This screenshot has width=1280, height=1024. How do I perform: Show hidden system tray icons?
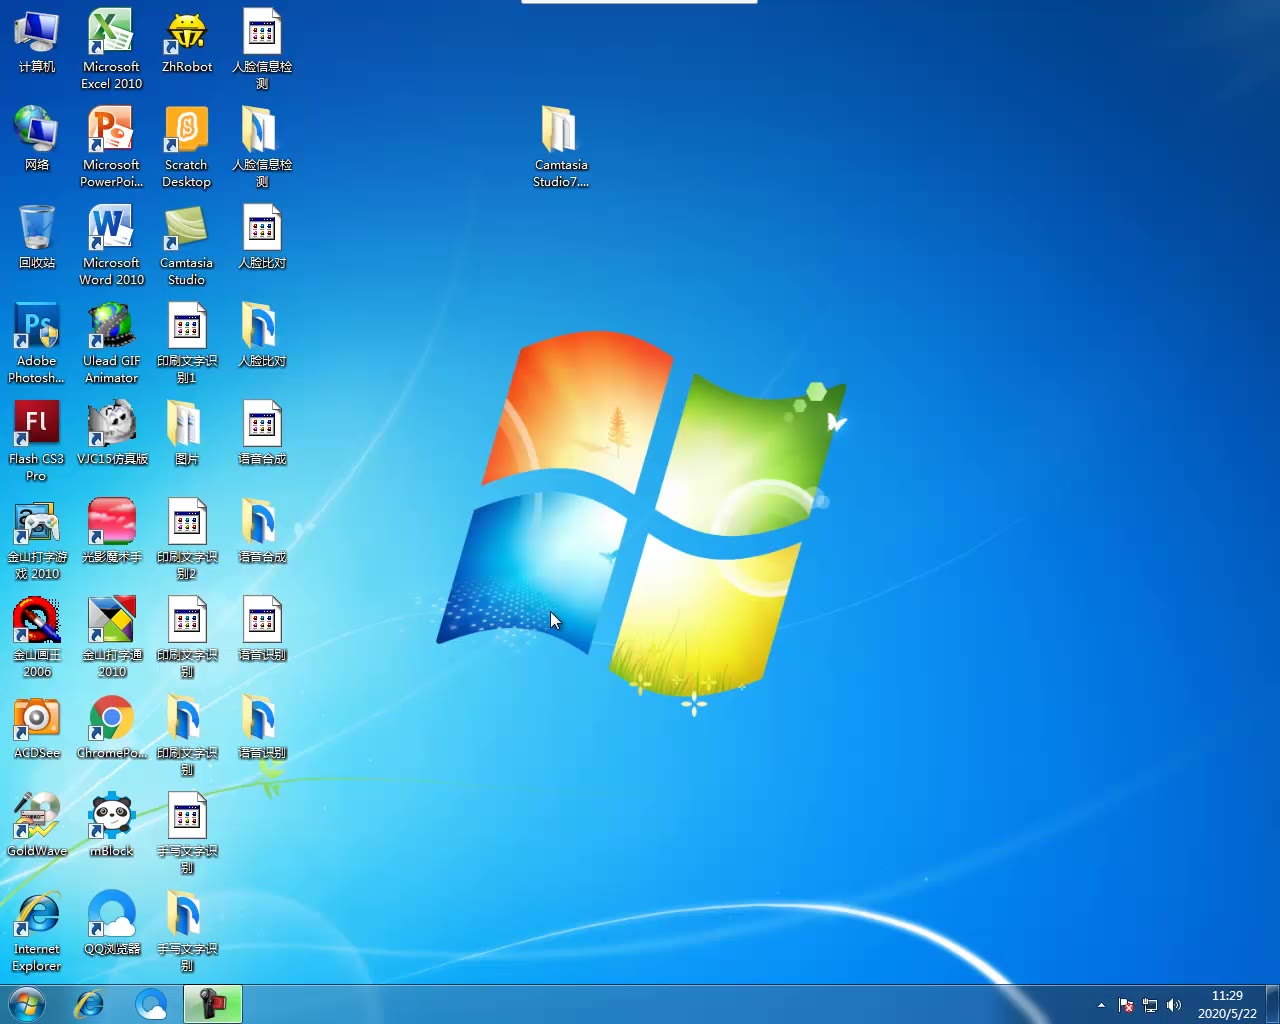[x=1101, y=1005]
